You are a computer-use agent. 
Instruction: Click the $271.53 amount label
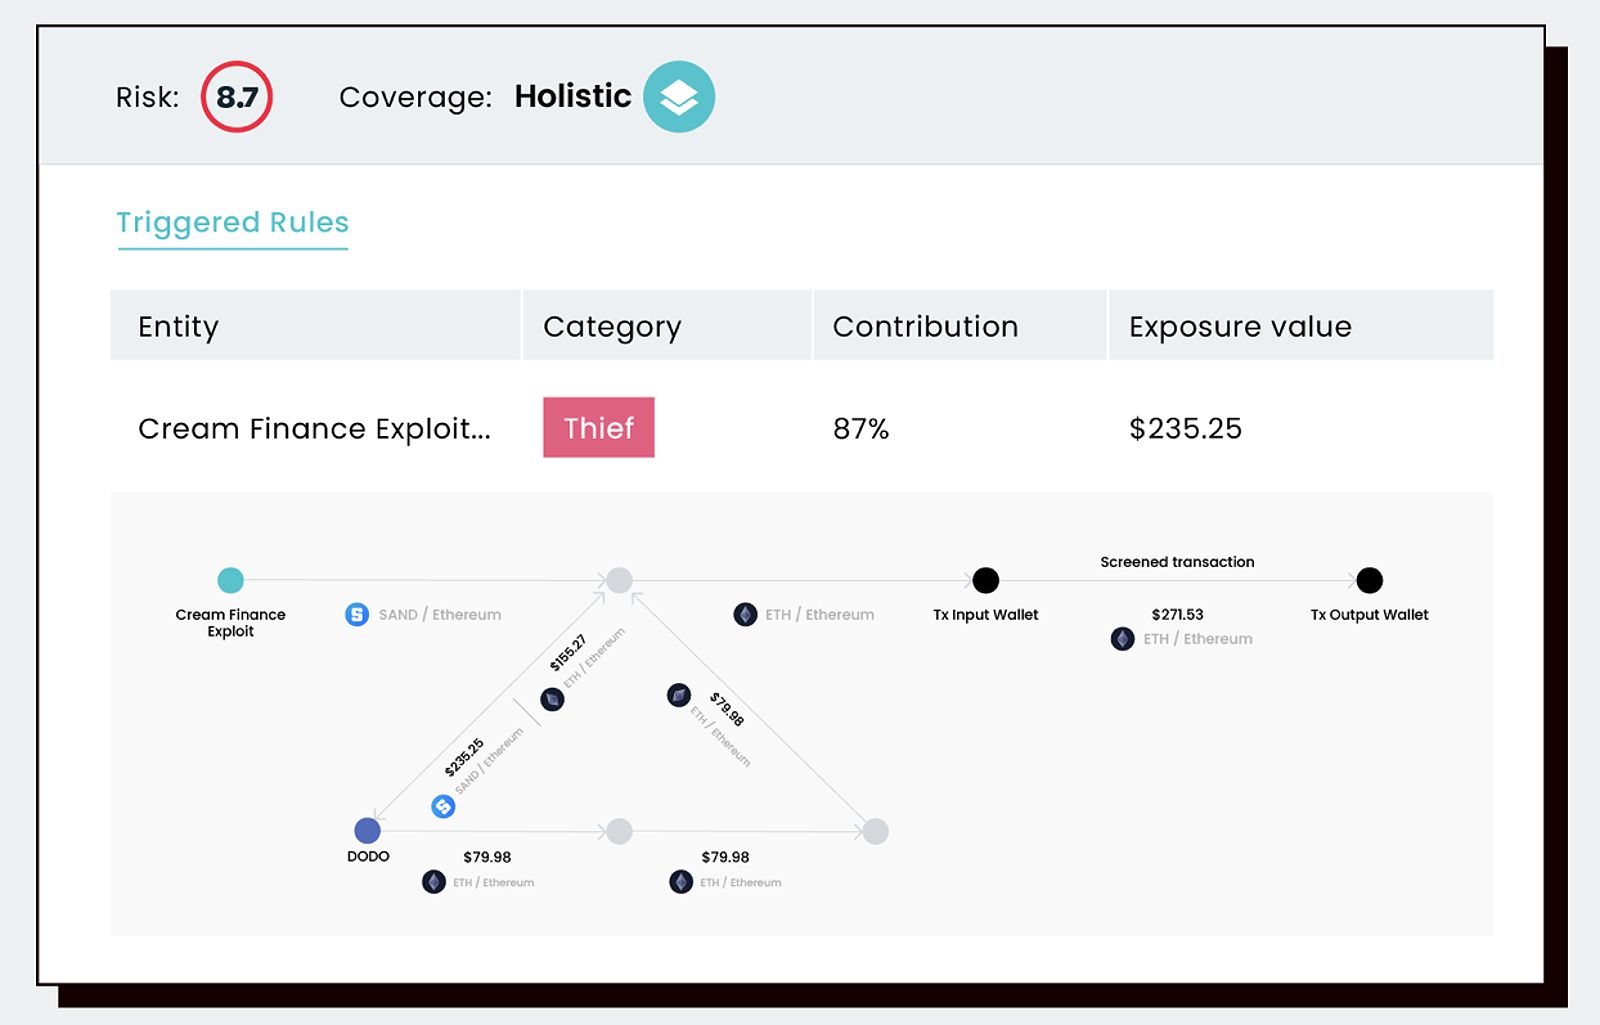coord(1177,614)
